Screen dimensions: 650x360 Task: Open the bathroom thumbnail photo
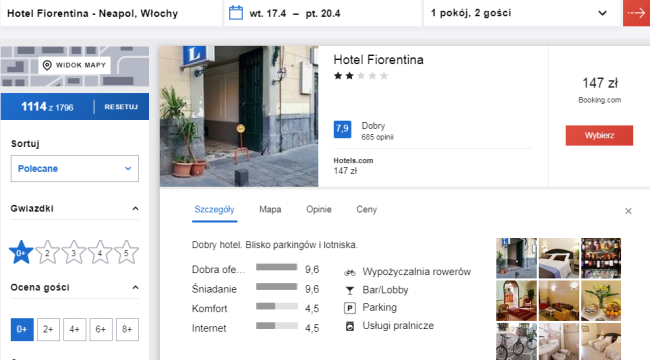point(559,341)
